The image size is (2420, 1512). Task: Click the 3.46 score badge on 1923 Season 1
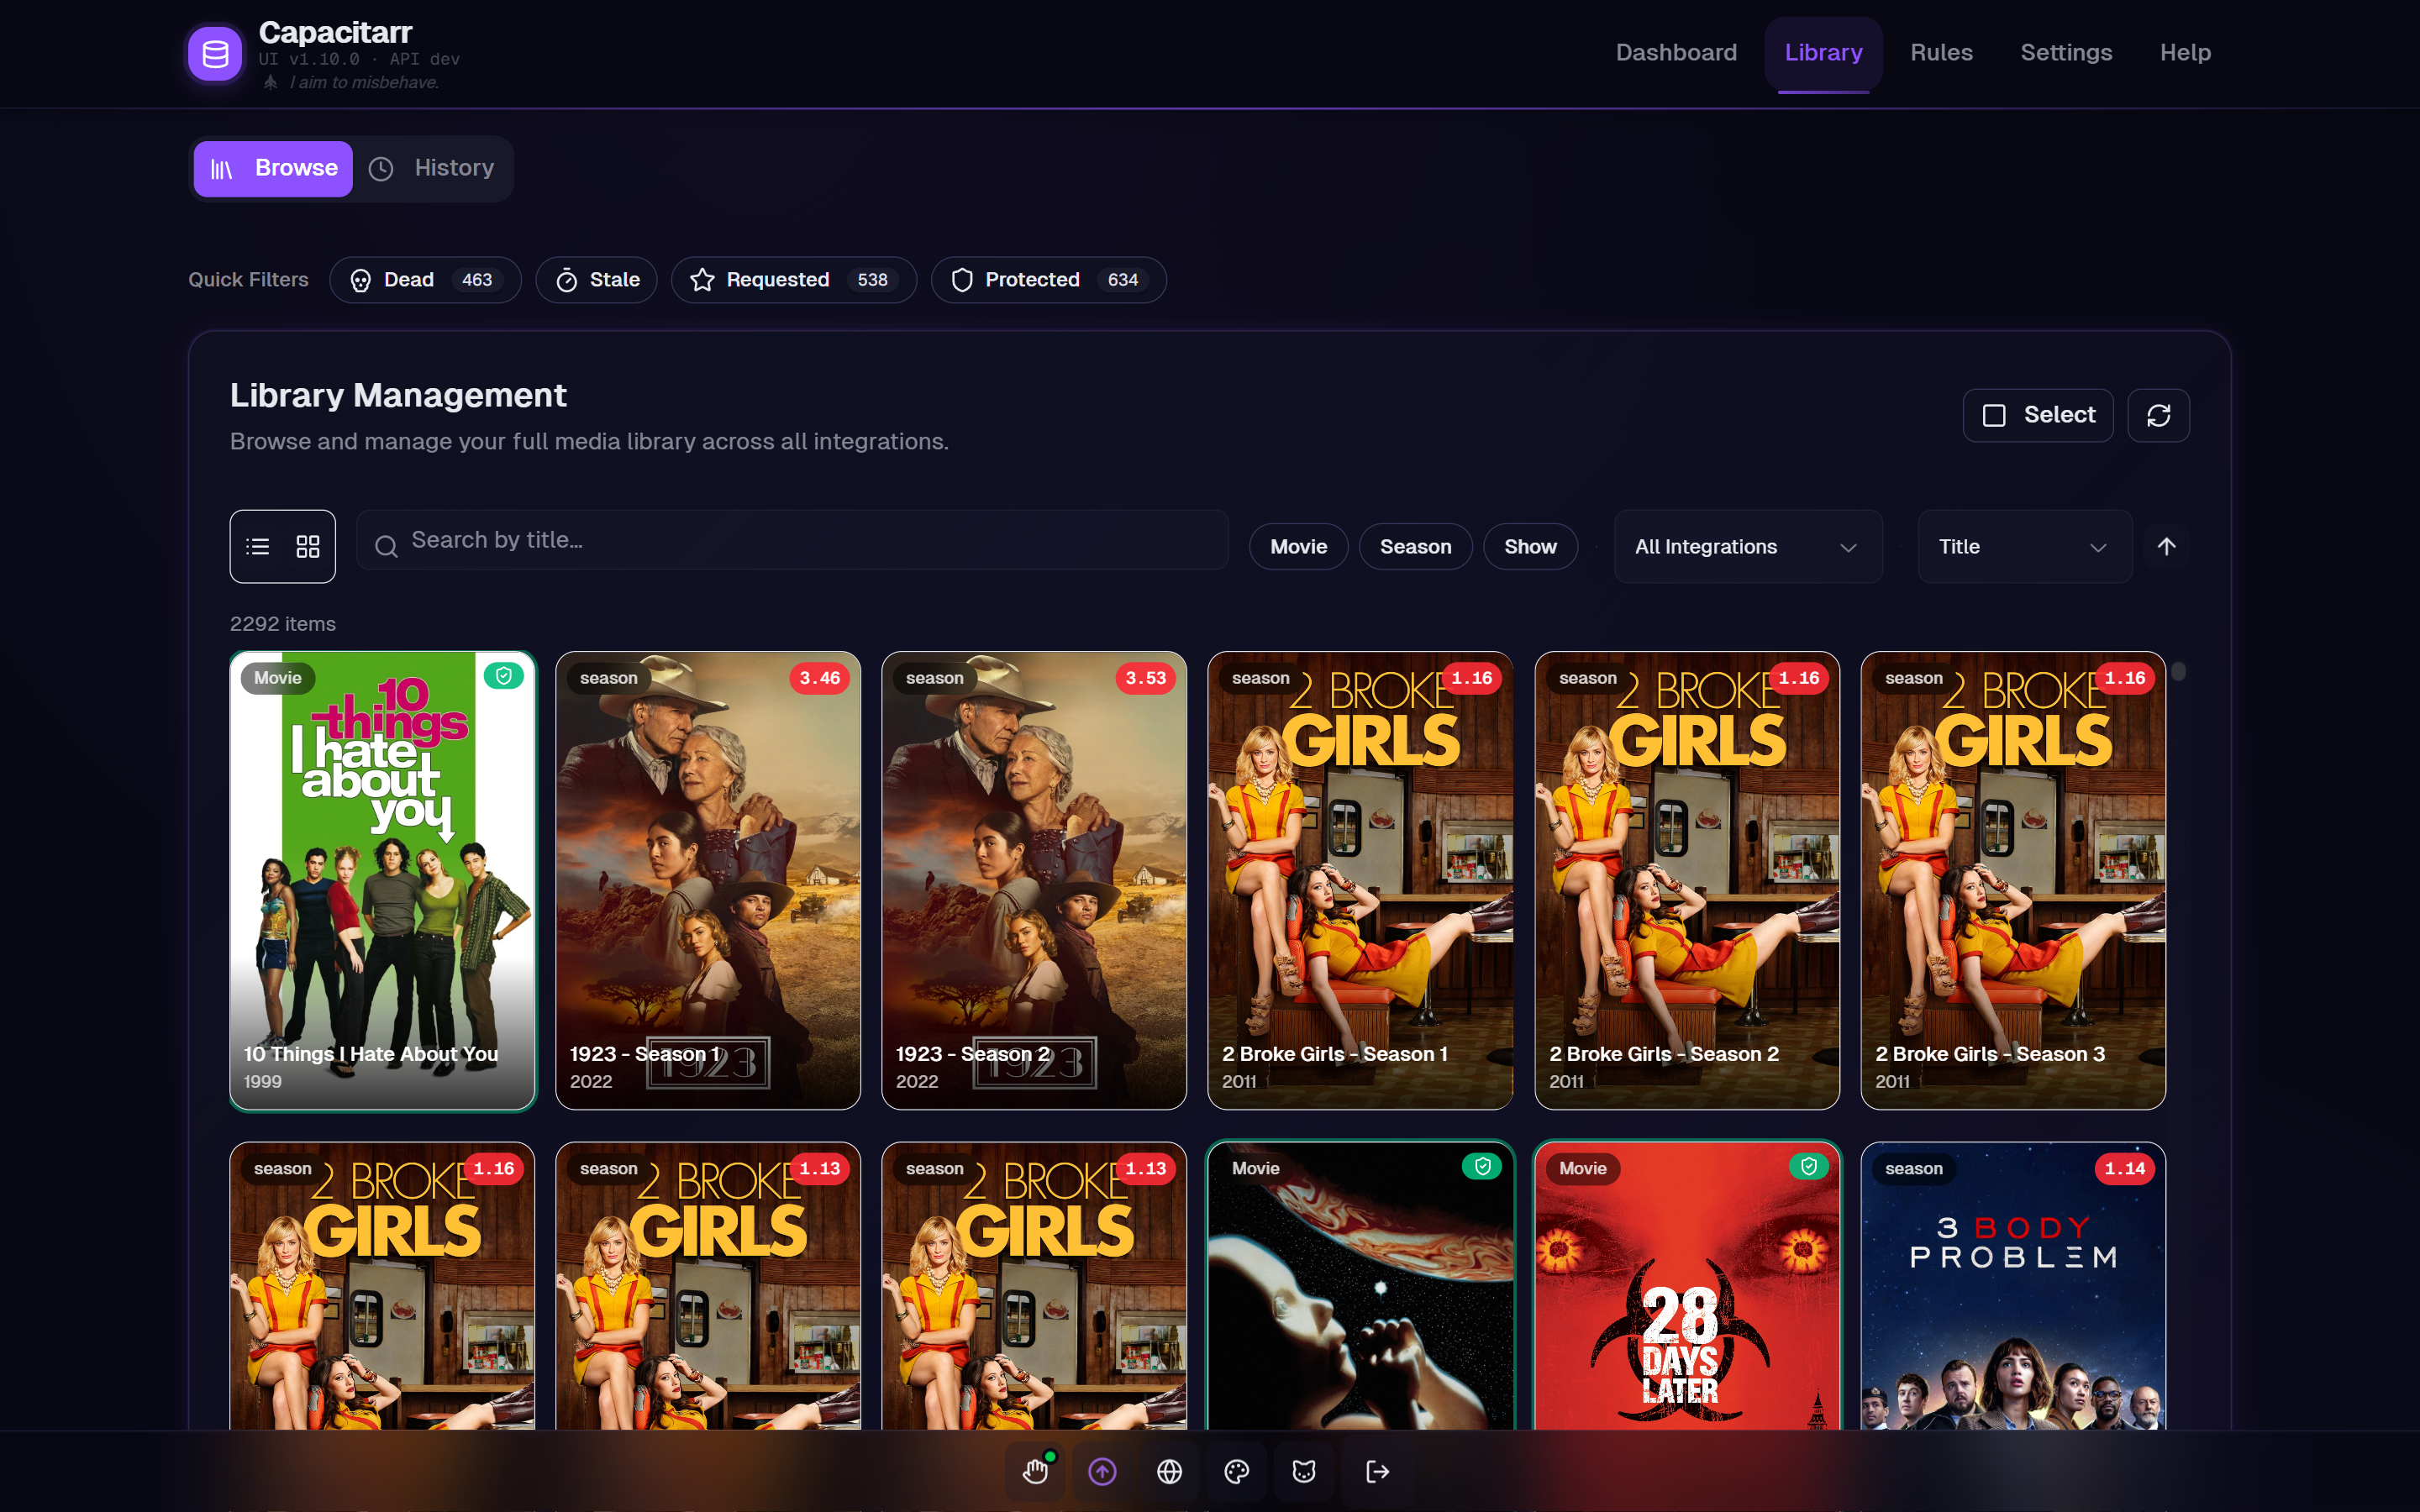[x=820, y=678]
